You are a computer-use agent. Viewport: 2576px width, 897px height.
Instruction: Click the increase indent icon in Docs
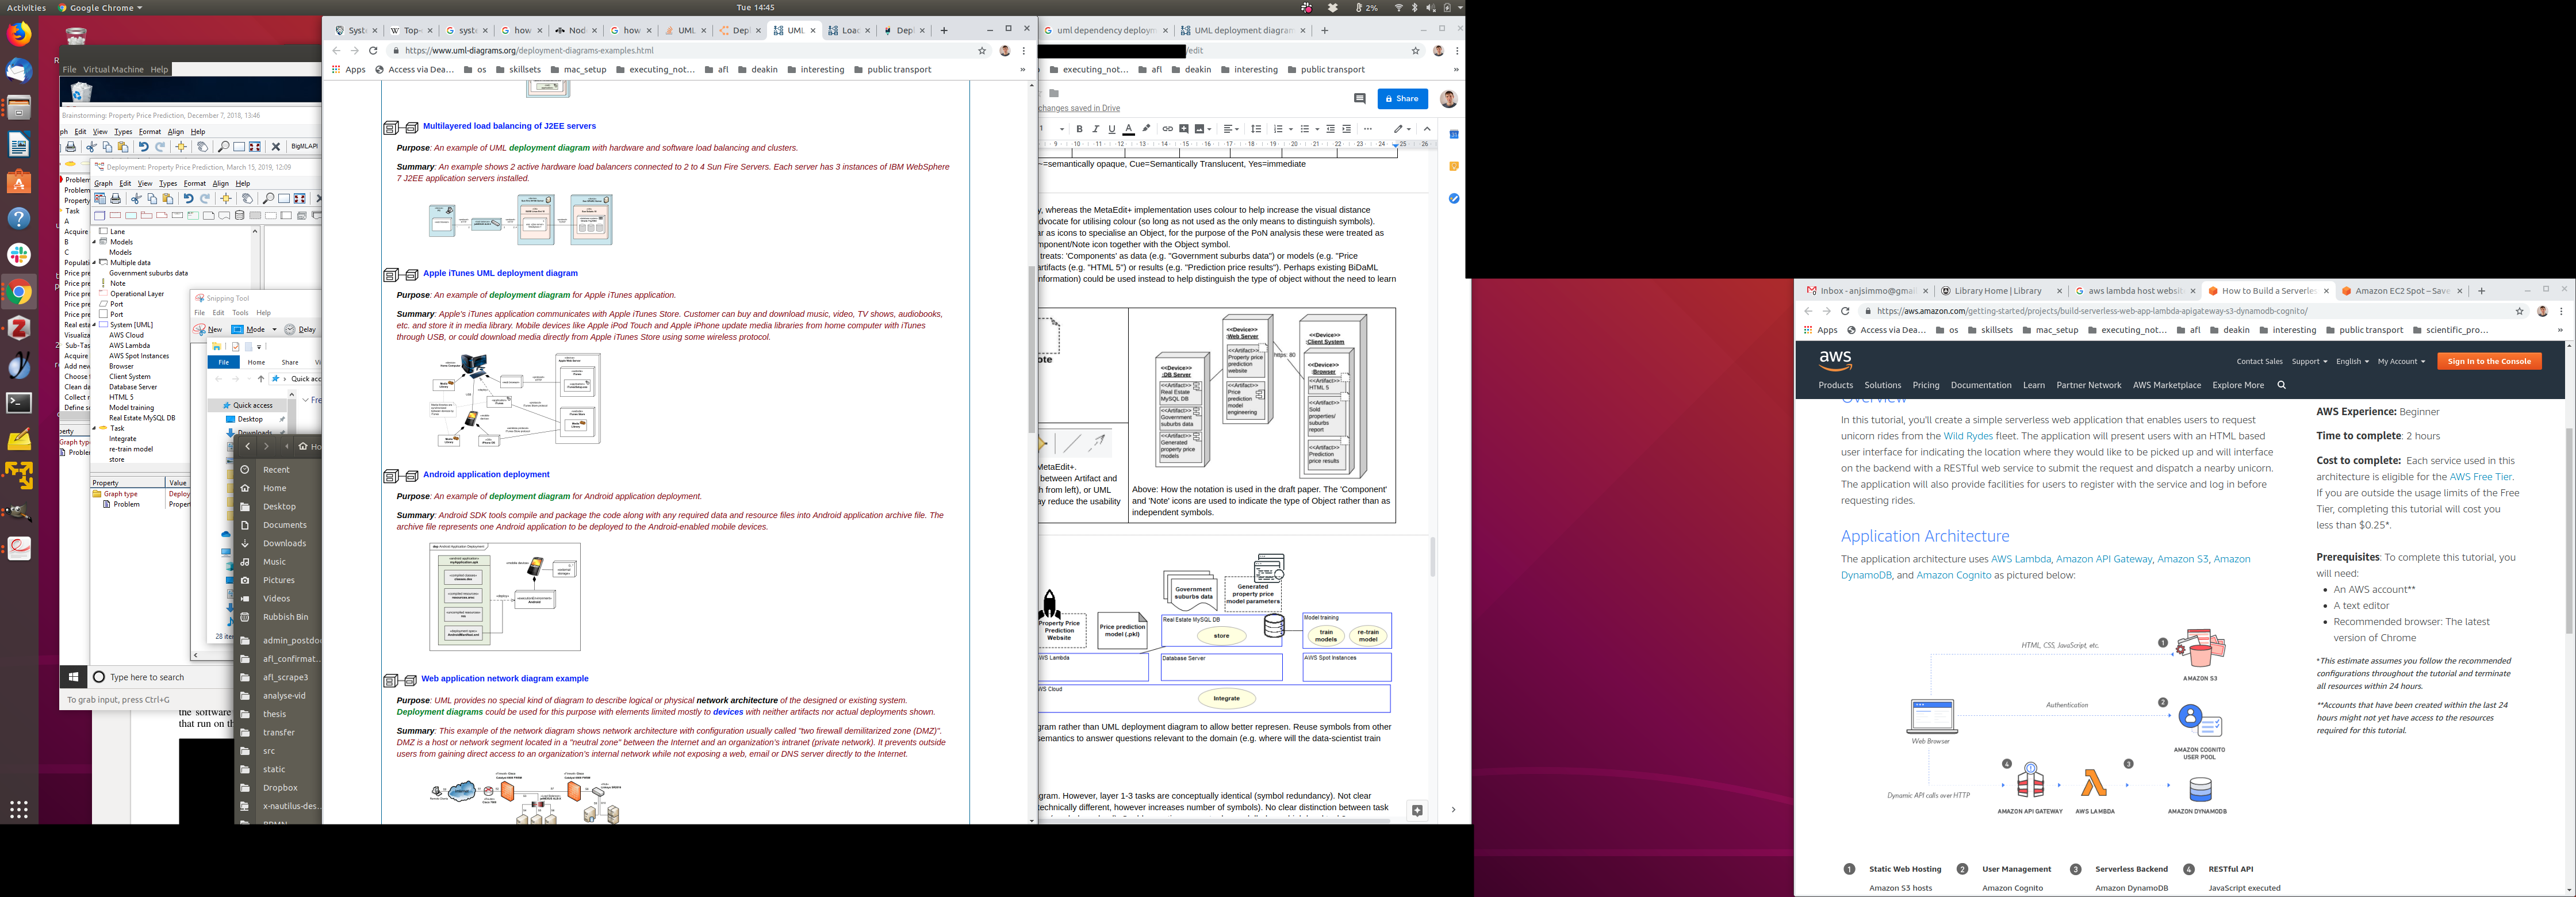tap(1346, 129)
